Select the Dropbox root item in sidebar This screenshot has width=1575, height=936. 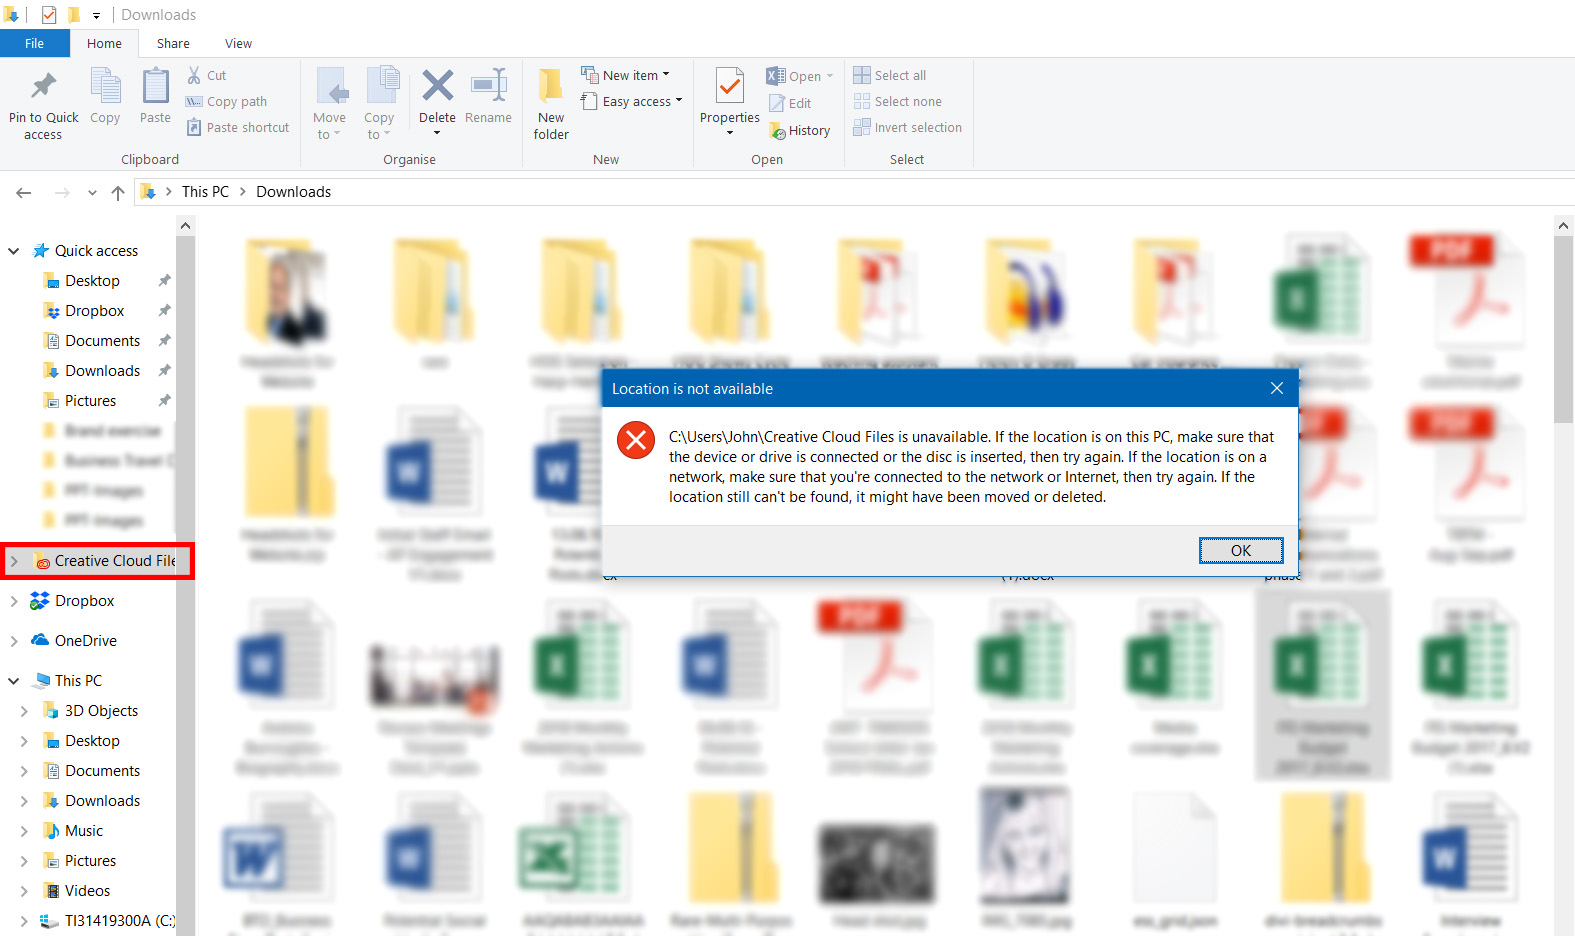tap(84, 600)
